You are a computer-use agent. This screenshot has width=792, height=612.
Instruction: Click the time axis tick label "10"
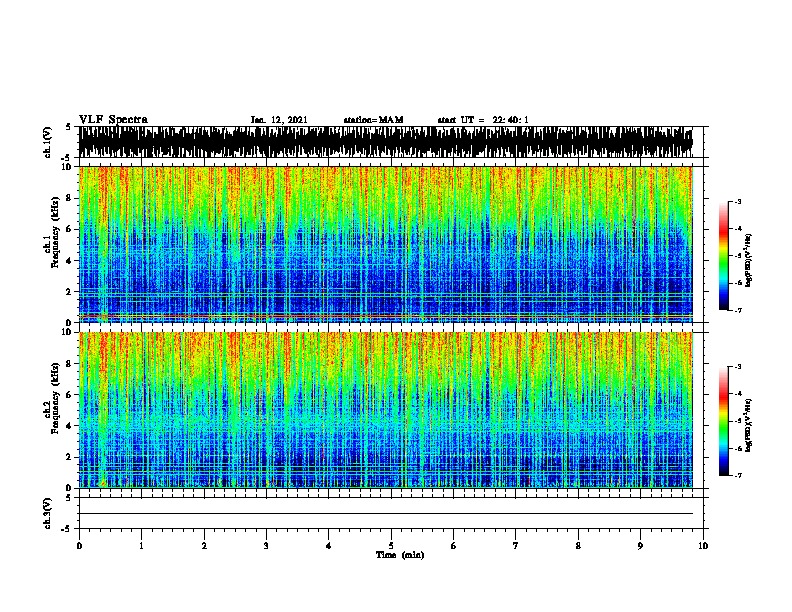click(x=703, y=545)
